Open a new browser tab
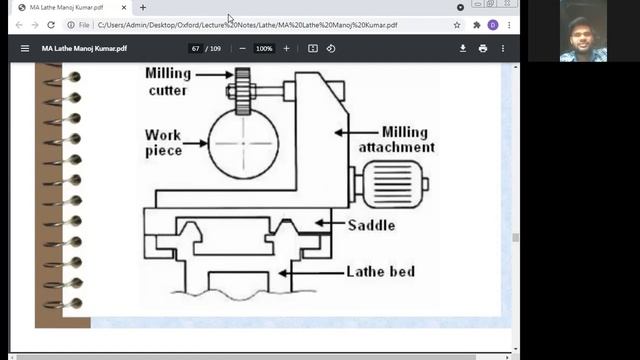Image resolution: width=640 pixels, height=360 pixels. coord(143,7)
